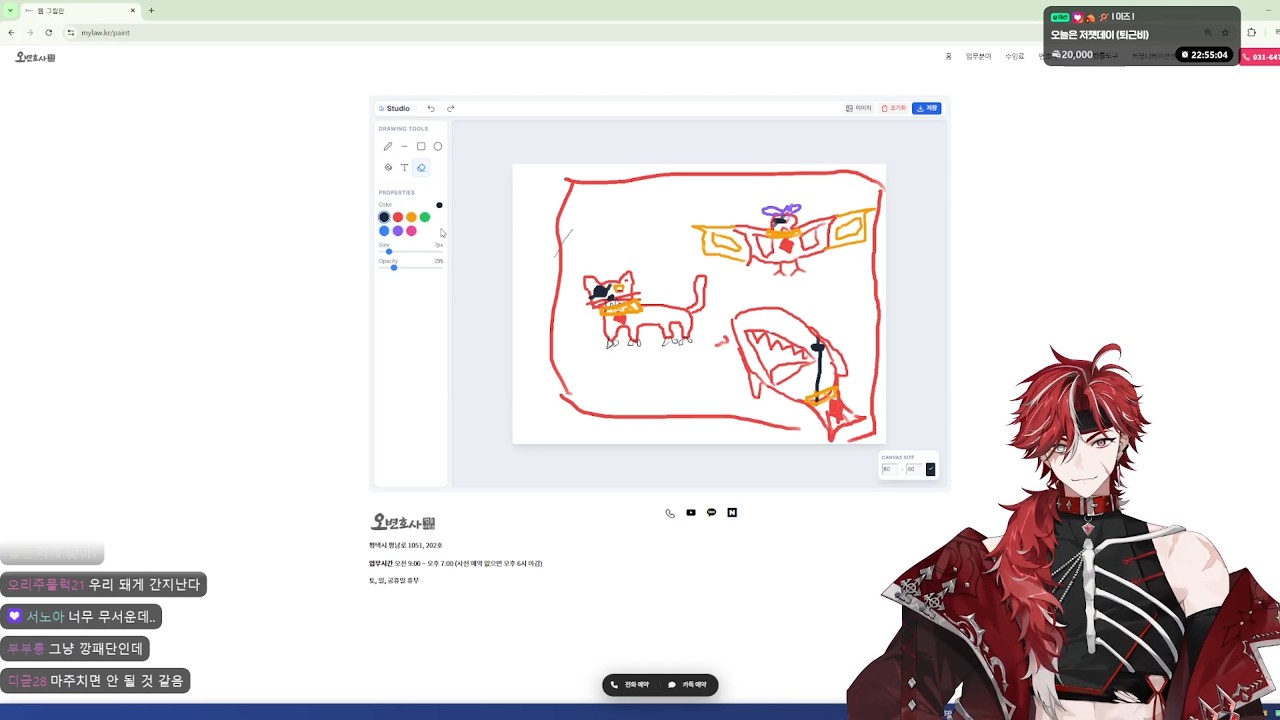Choose the black color swatch
This screenshot has height=720, width=1280.
coord(384,217)
